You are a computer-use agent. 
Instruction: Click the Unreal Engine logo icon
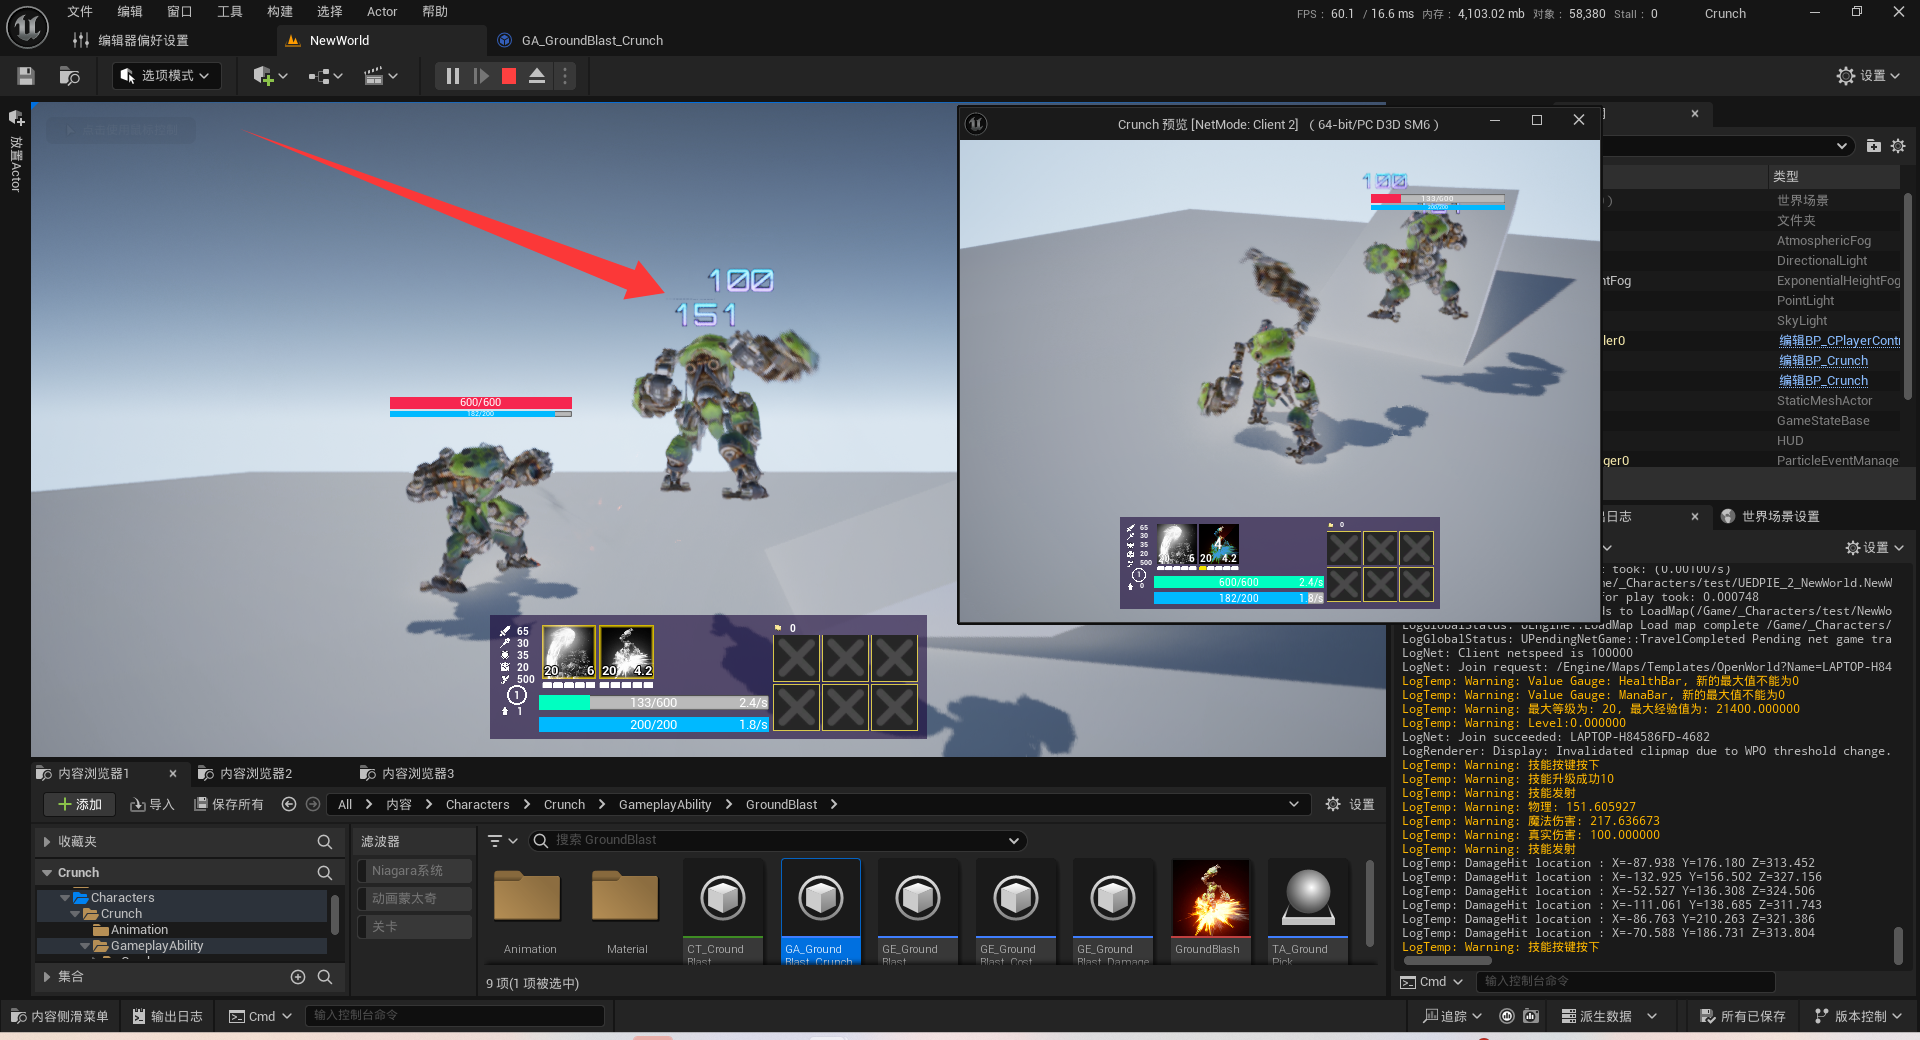coord(27,27)
